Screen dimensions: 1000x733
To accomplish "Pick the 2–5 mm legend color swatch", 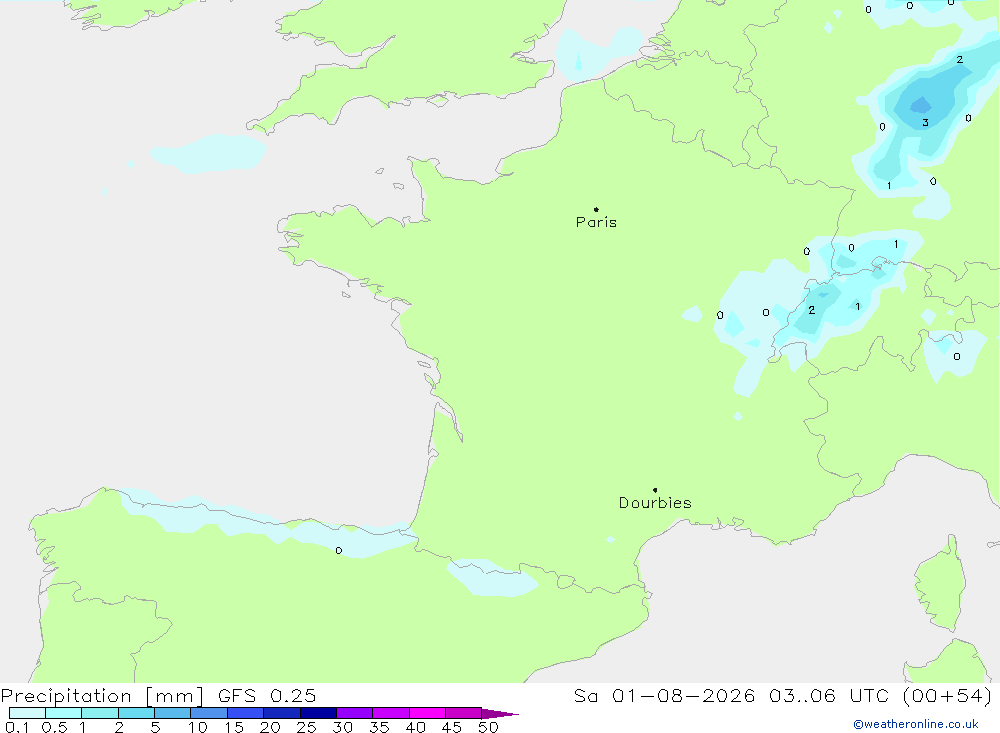I will (x=136, y=713).
